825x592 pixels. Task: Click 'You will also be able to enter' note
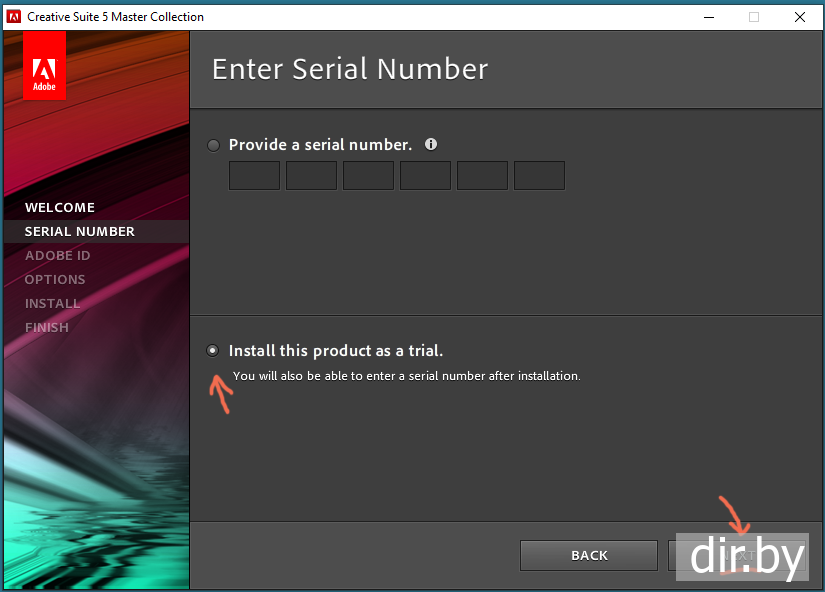pyautogui.click(x=407, y=376)
